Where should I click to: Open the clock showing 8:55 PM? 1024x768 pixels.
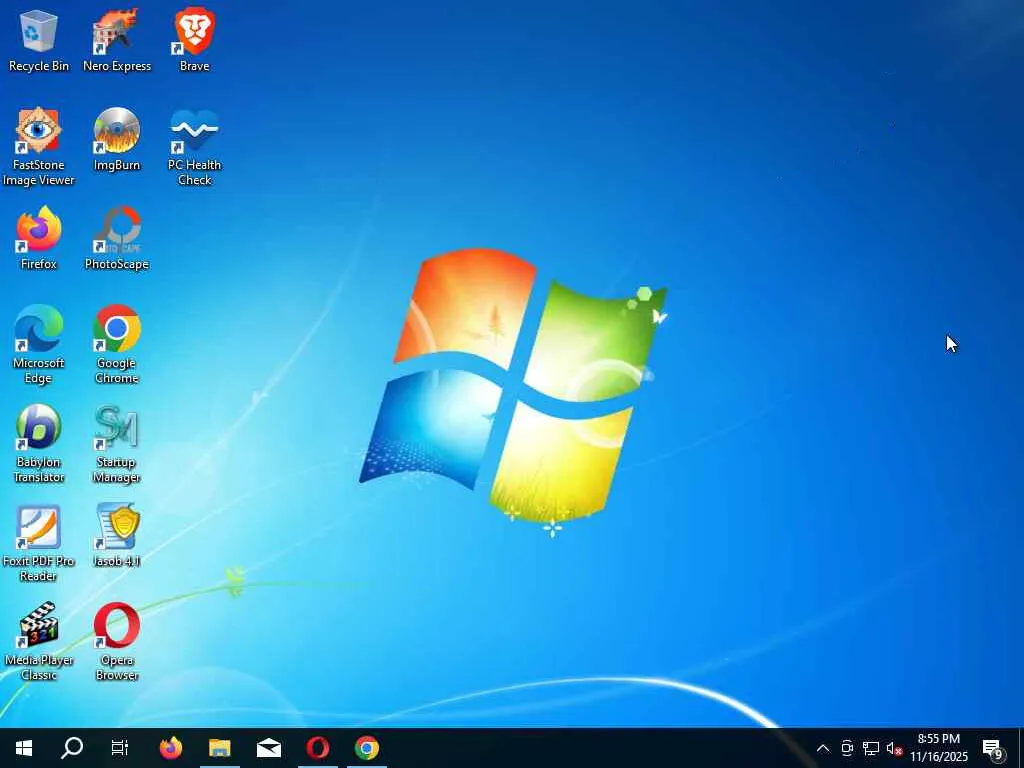click(939, 748)
